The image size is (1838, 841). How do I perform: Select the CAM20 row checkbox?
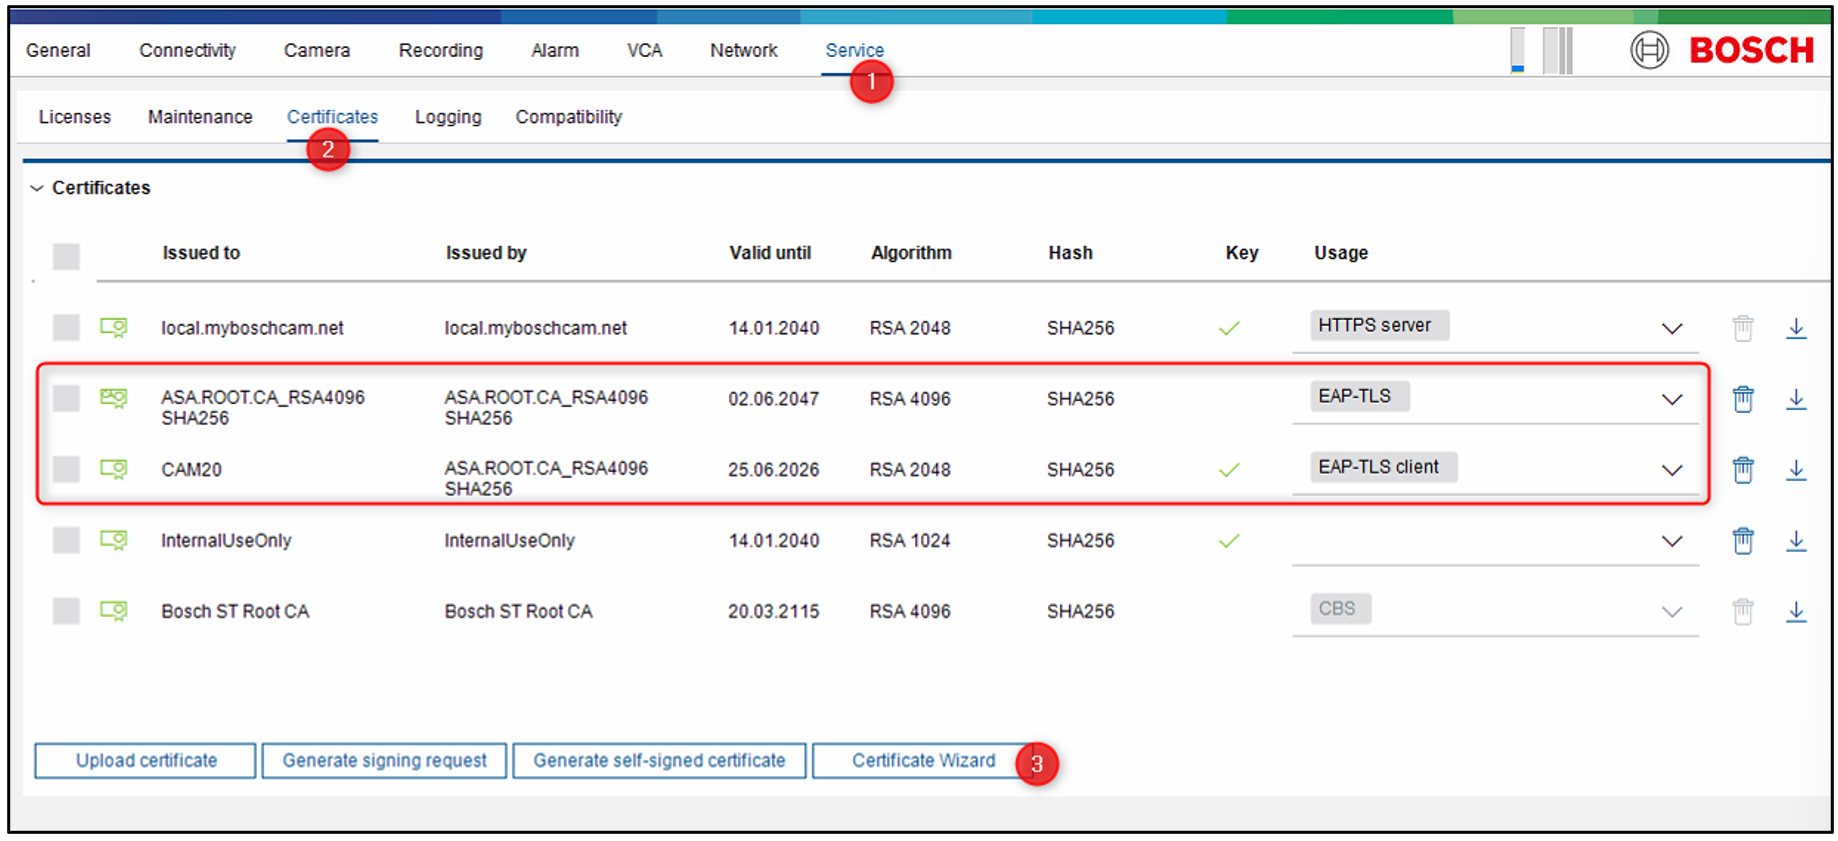tap(66, 469)
